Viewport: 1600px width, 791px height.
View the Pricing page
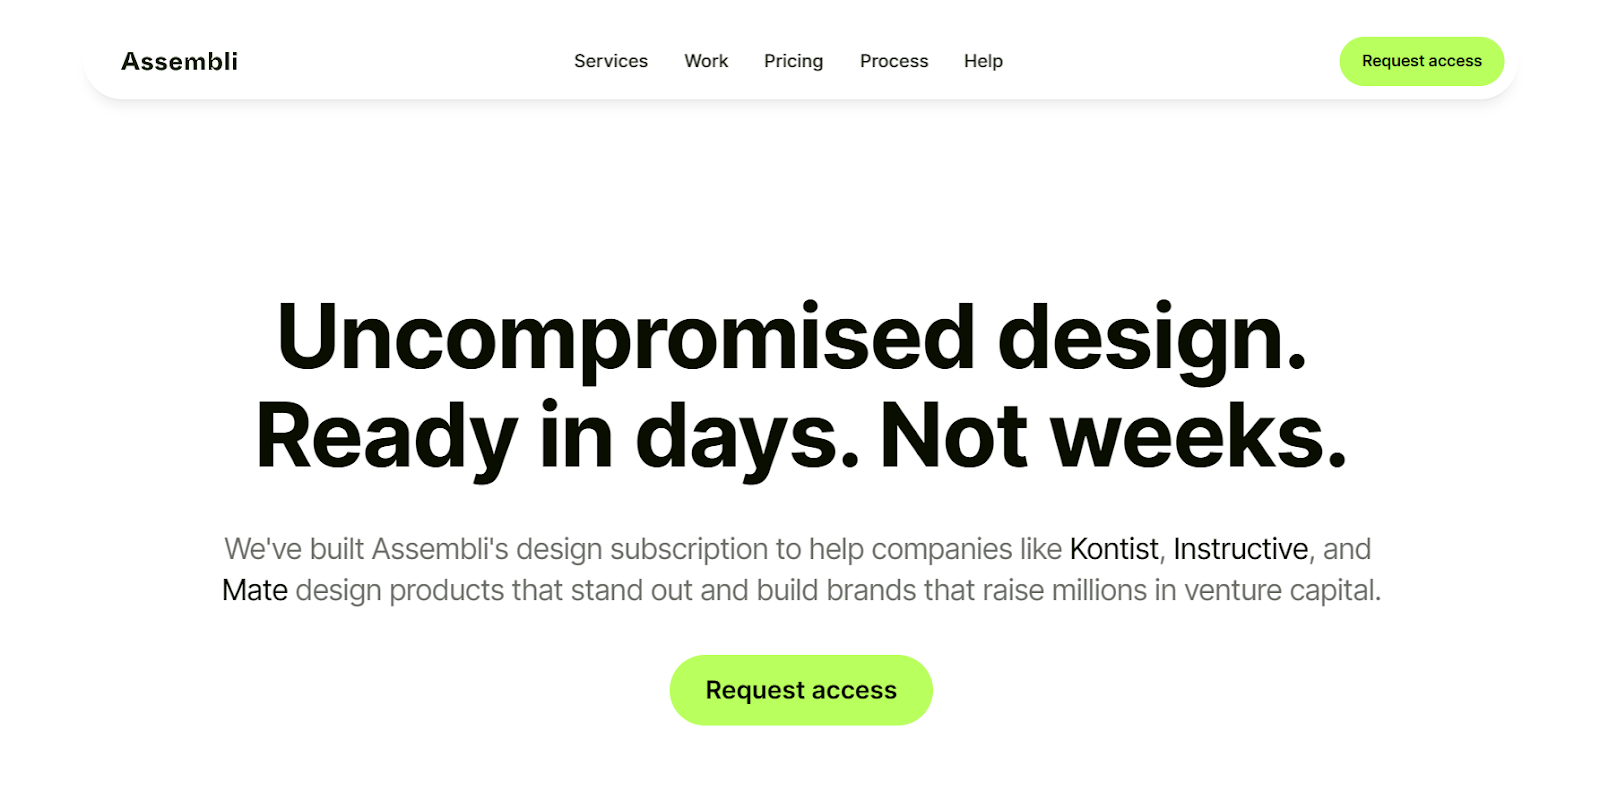(x=792, y=61)
